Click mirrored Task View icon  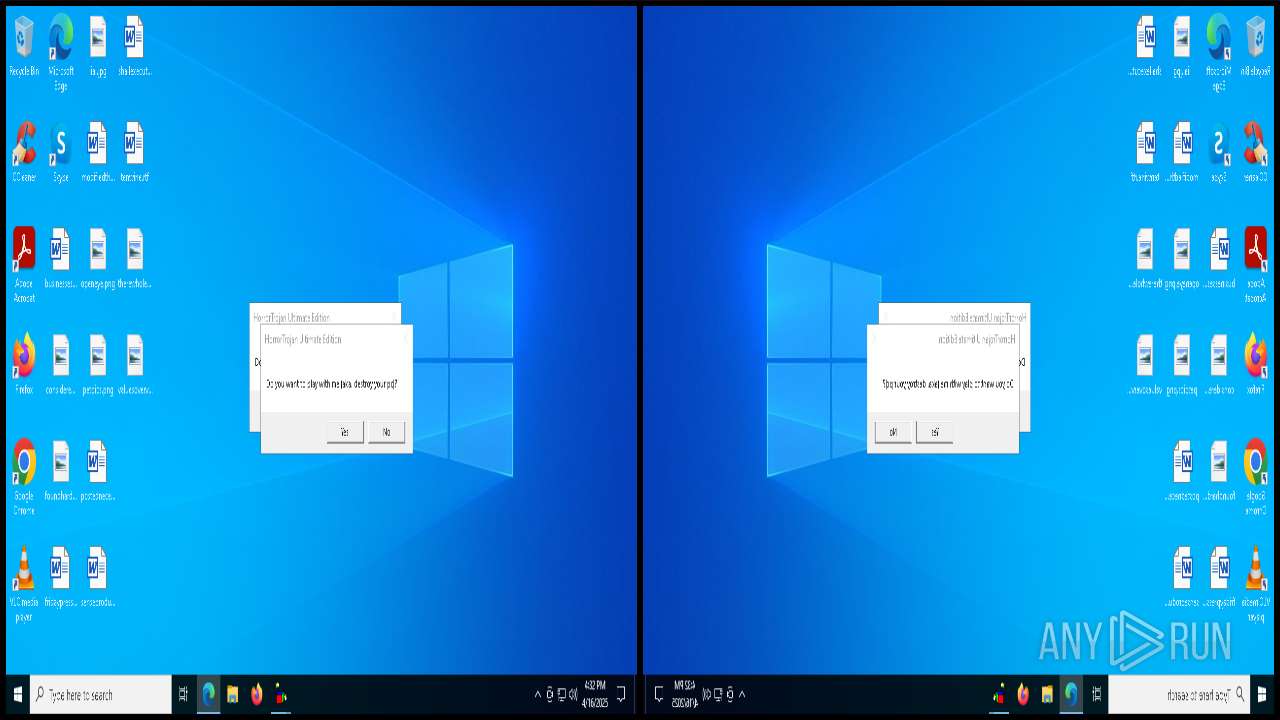1096,694
